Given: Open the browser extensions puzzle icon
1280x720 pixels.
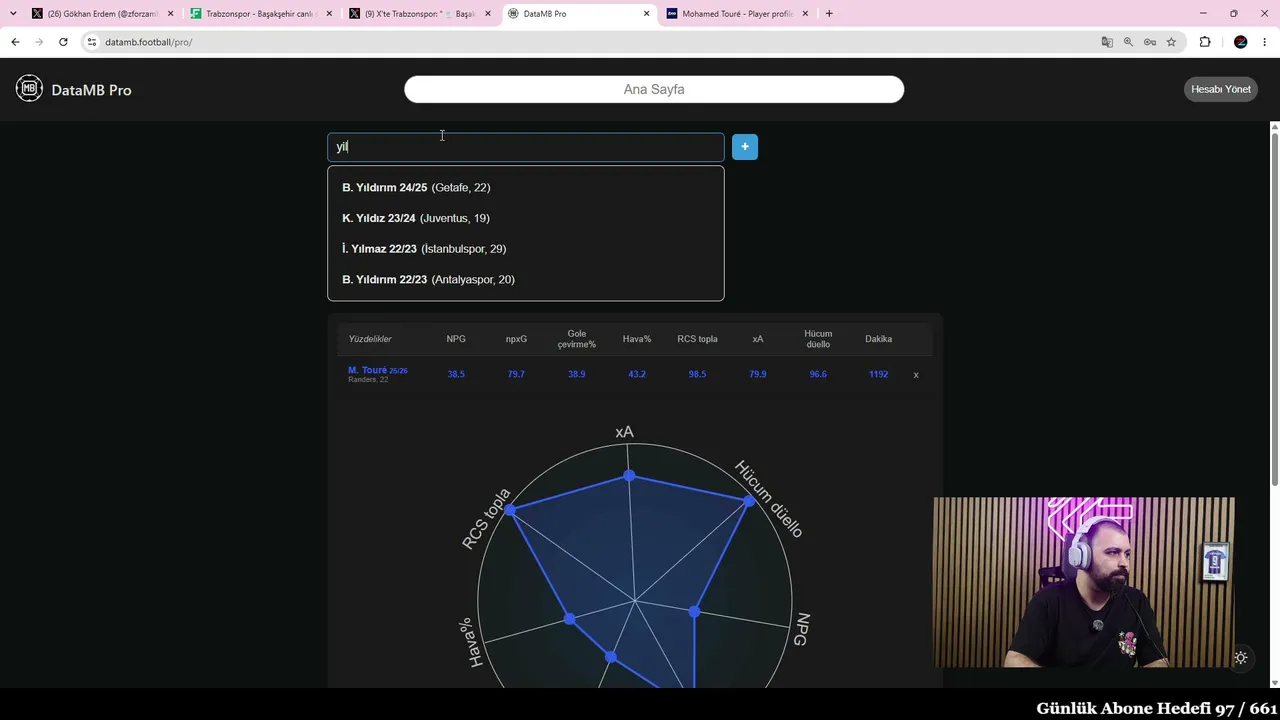Looking at the screenshot, I should tap(1205, 42).
